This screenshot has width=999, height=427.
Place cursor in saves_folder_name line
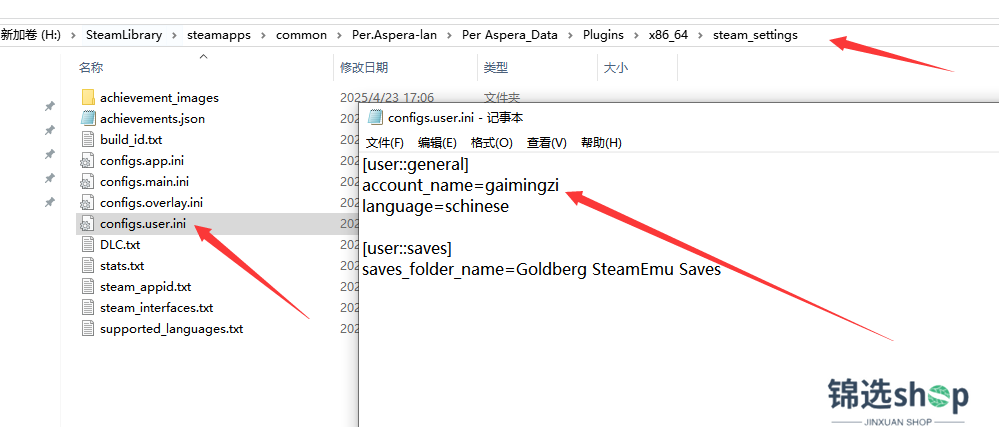pyautogui.click(x=542, y=270)
